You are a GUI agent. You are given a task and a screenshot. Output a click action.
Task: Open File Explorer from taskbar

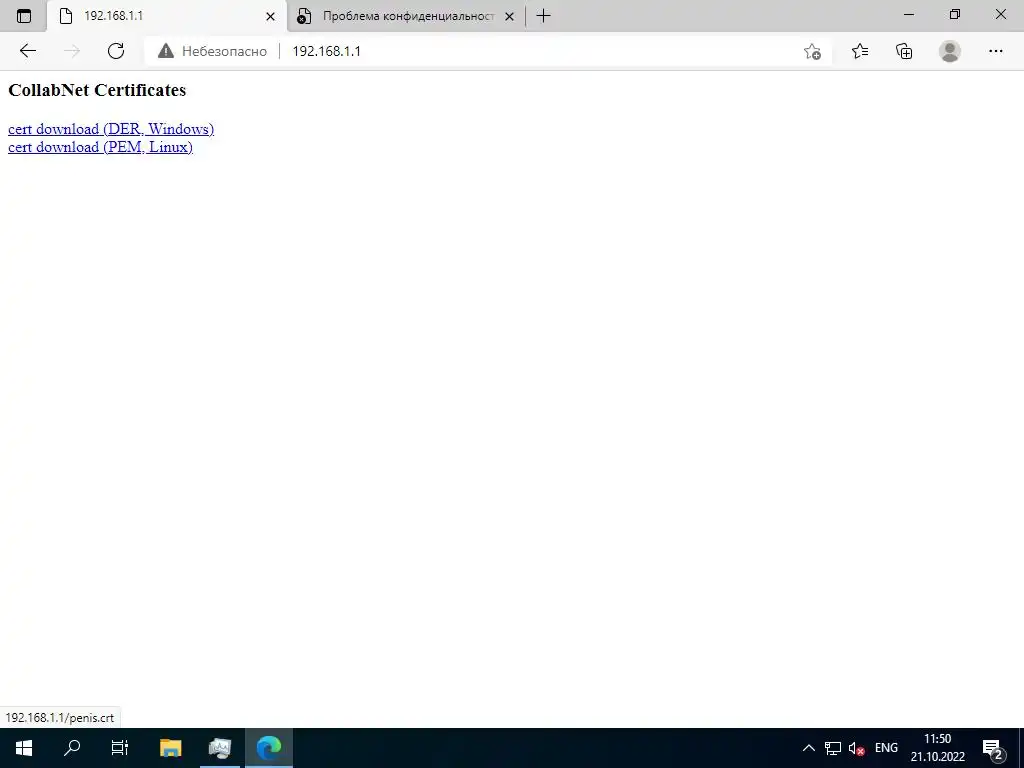pos(171,748)
